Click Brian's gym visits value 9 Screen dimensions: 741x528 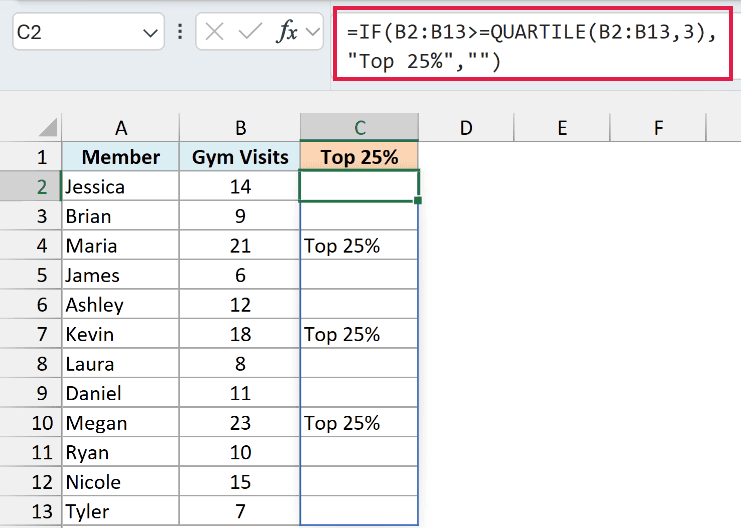[240, 216]
